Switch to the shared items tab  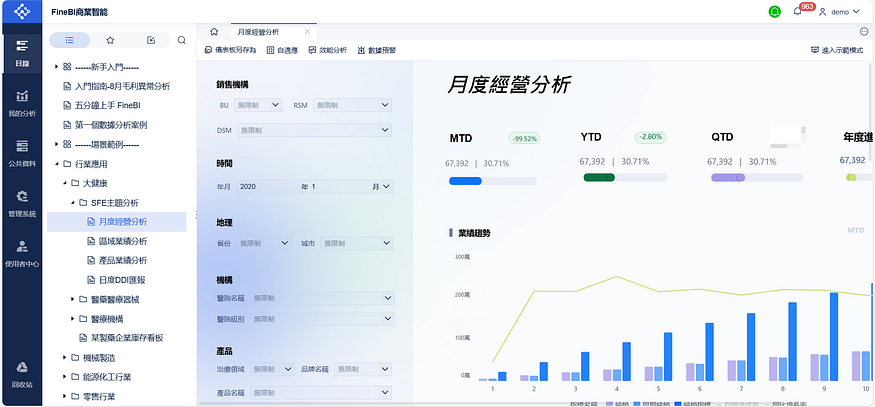[151, 40]
